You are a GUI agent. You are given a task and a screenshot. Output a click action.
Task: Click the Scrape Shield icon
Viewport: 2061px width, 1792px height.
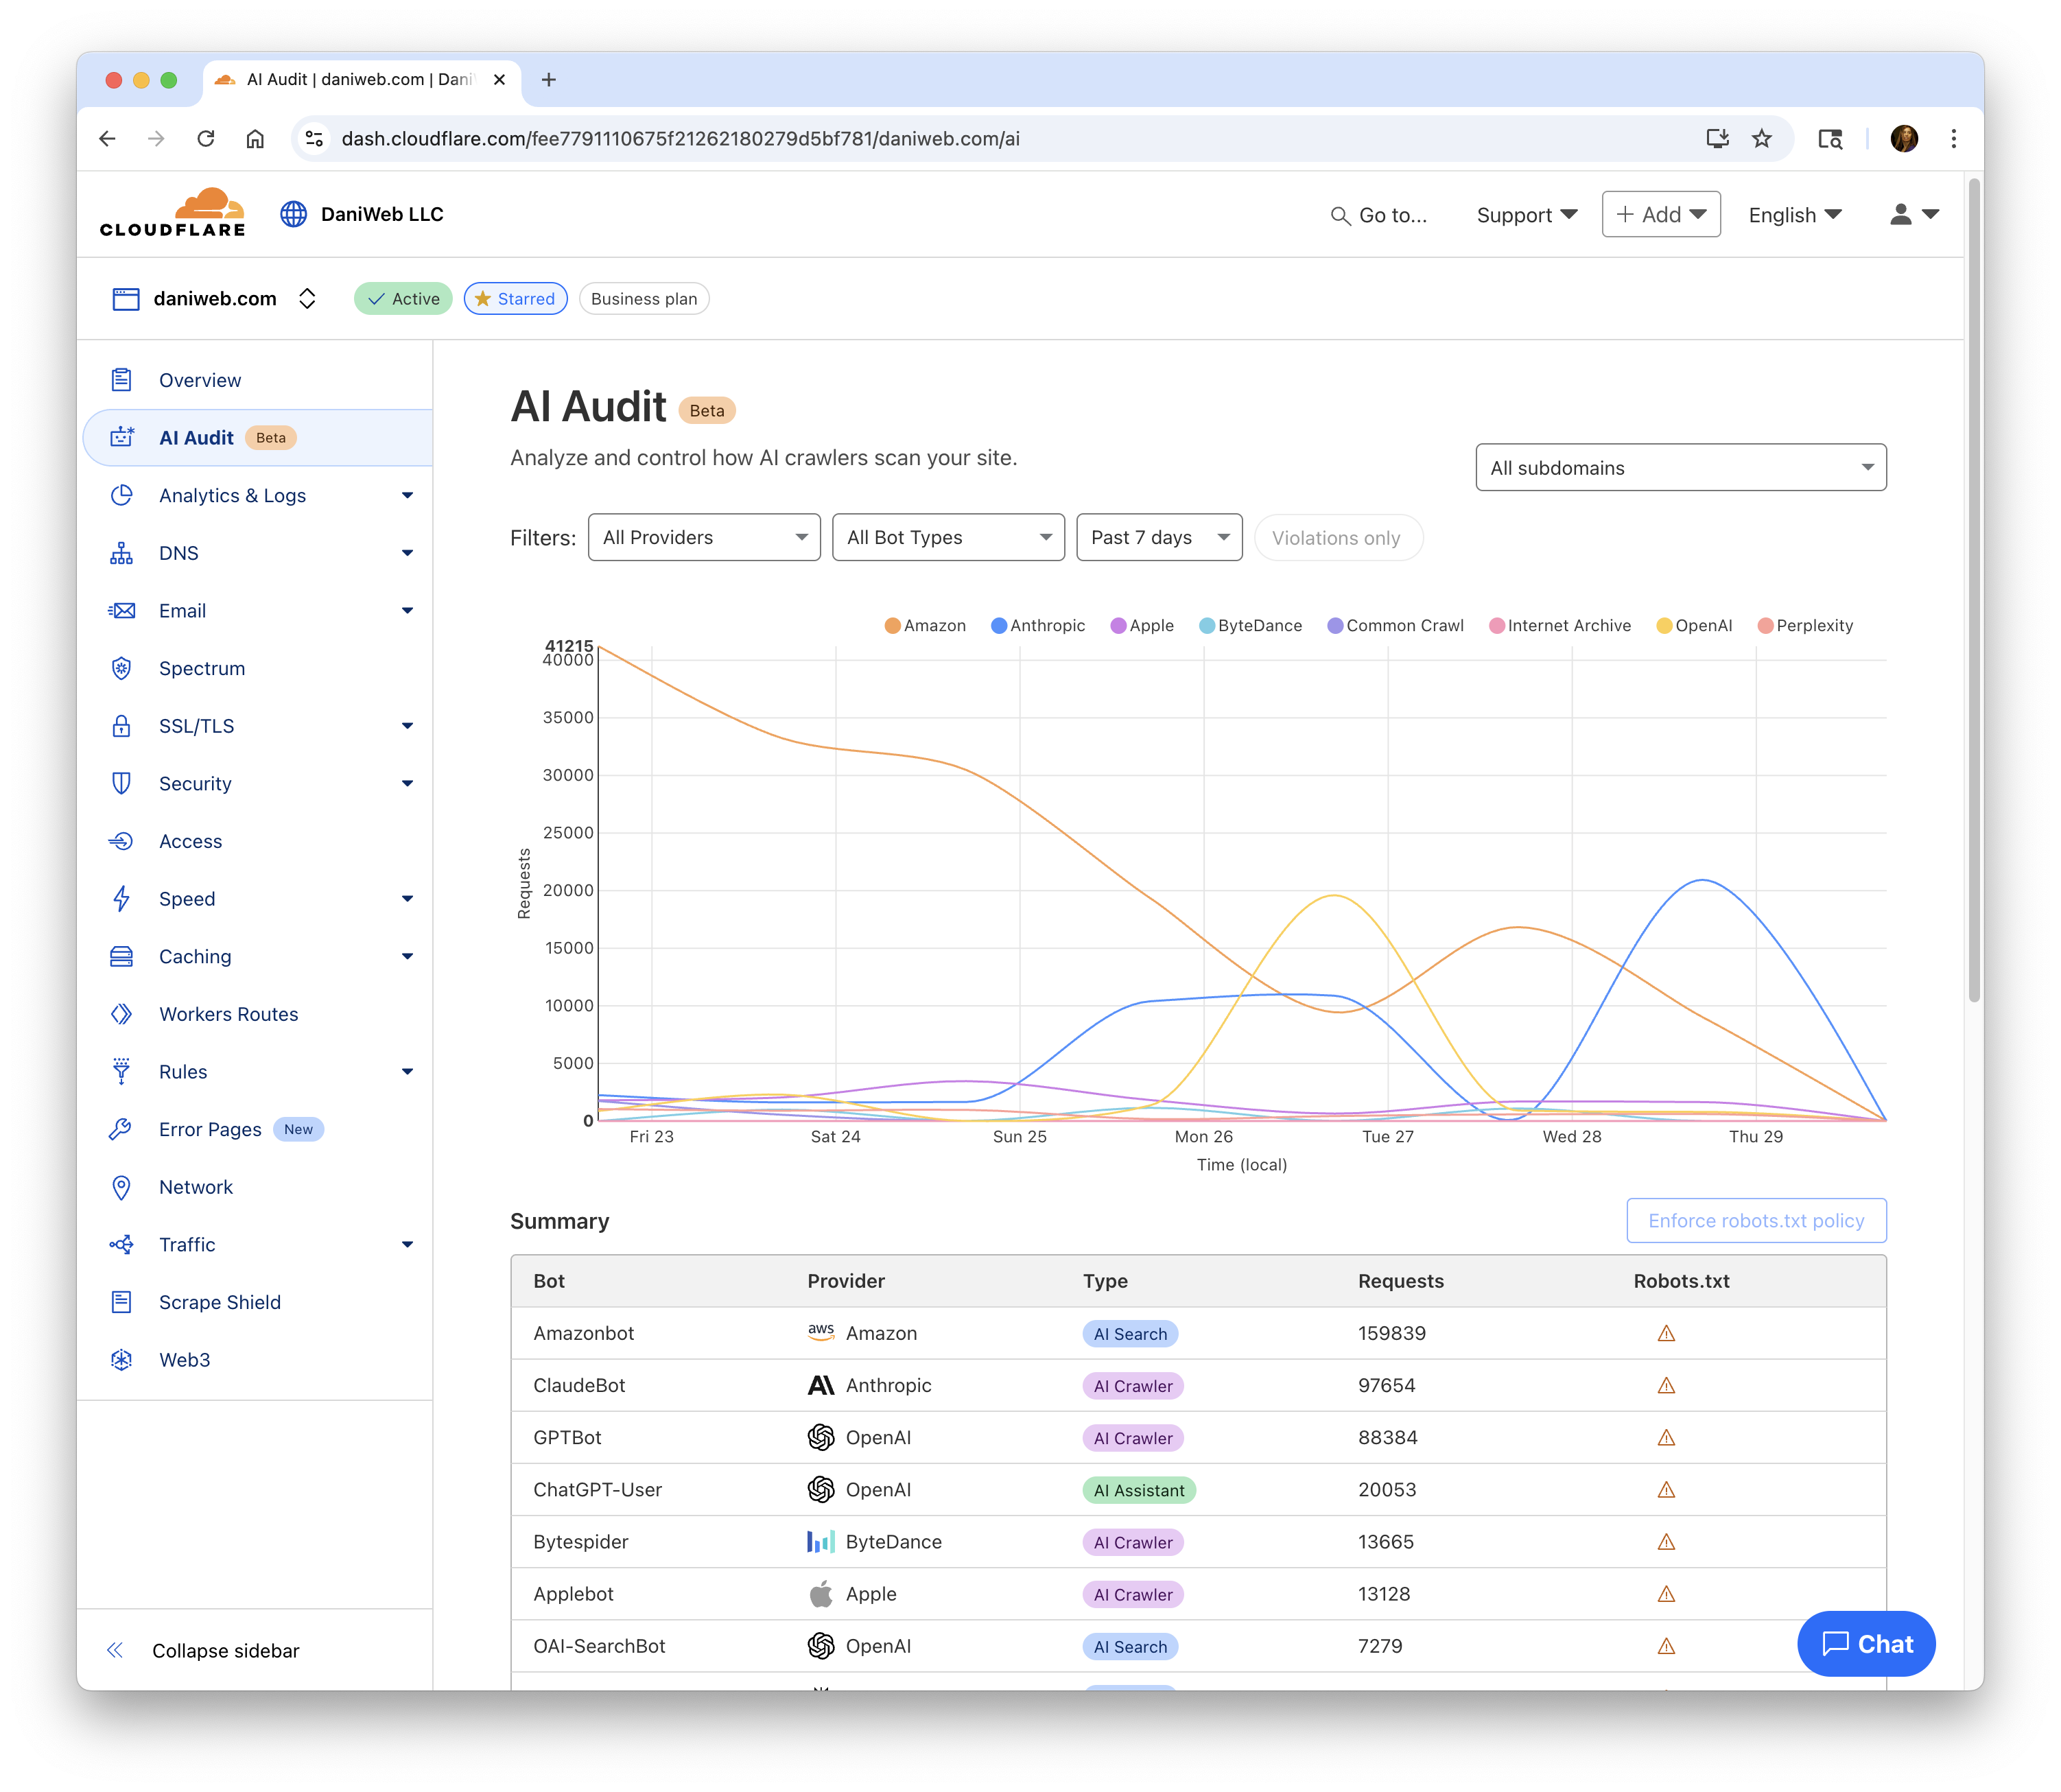[122, 1302]
